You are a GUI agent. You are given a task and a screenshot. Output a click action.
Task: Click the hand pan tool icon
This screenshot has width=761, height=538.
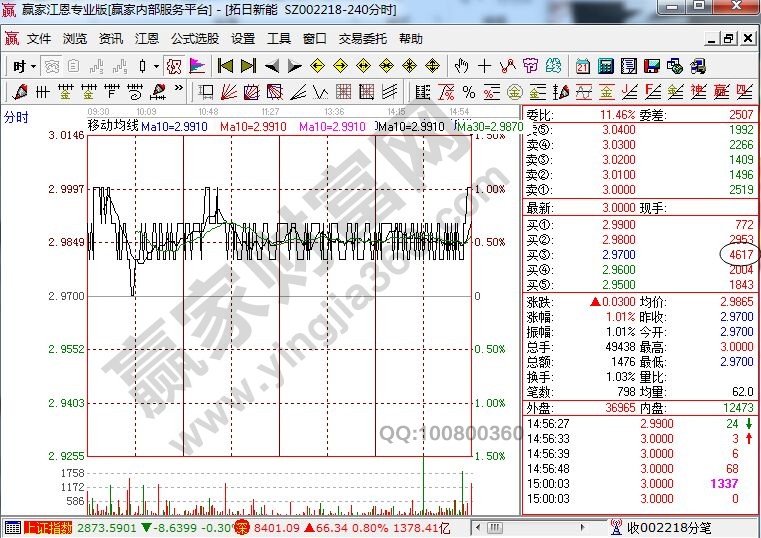point(461,66)
